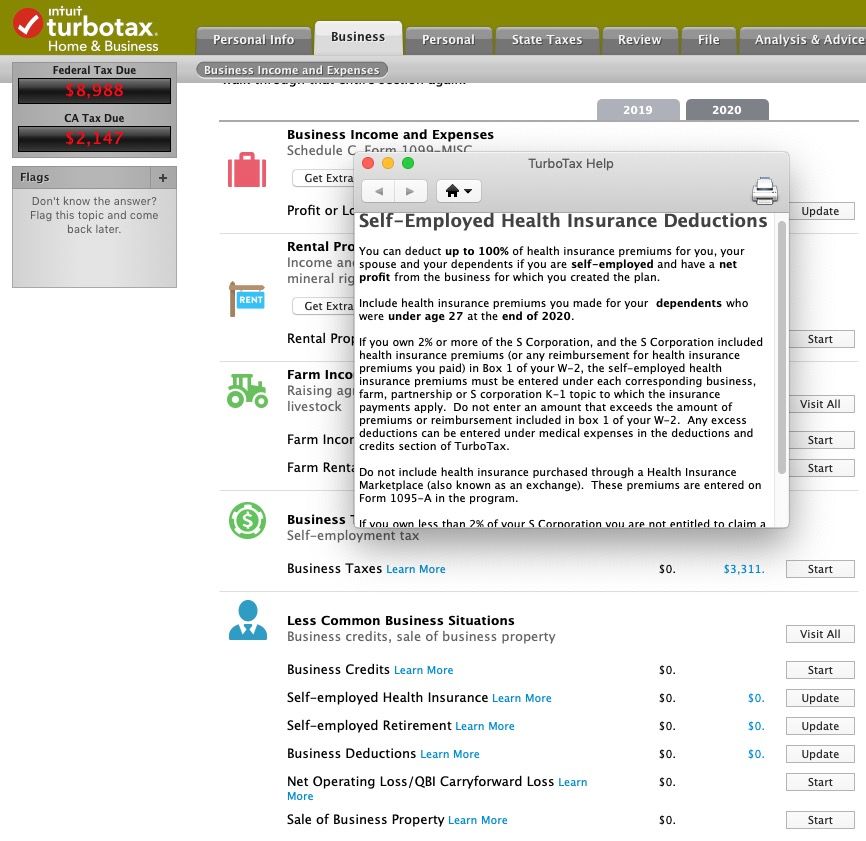Click Visit All for Farm Income
The width and height of the screenshot is (866, 841).
tap(820, 404)
